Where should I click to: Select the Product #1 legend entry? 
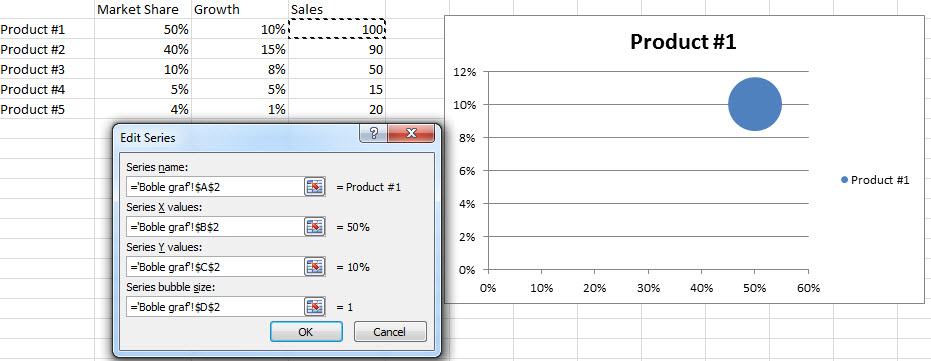875,180
